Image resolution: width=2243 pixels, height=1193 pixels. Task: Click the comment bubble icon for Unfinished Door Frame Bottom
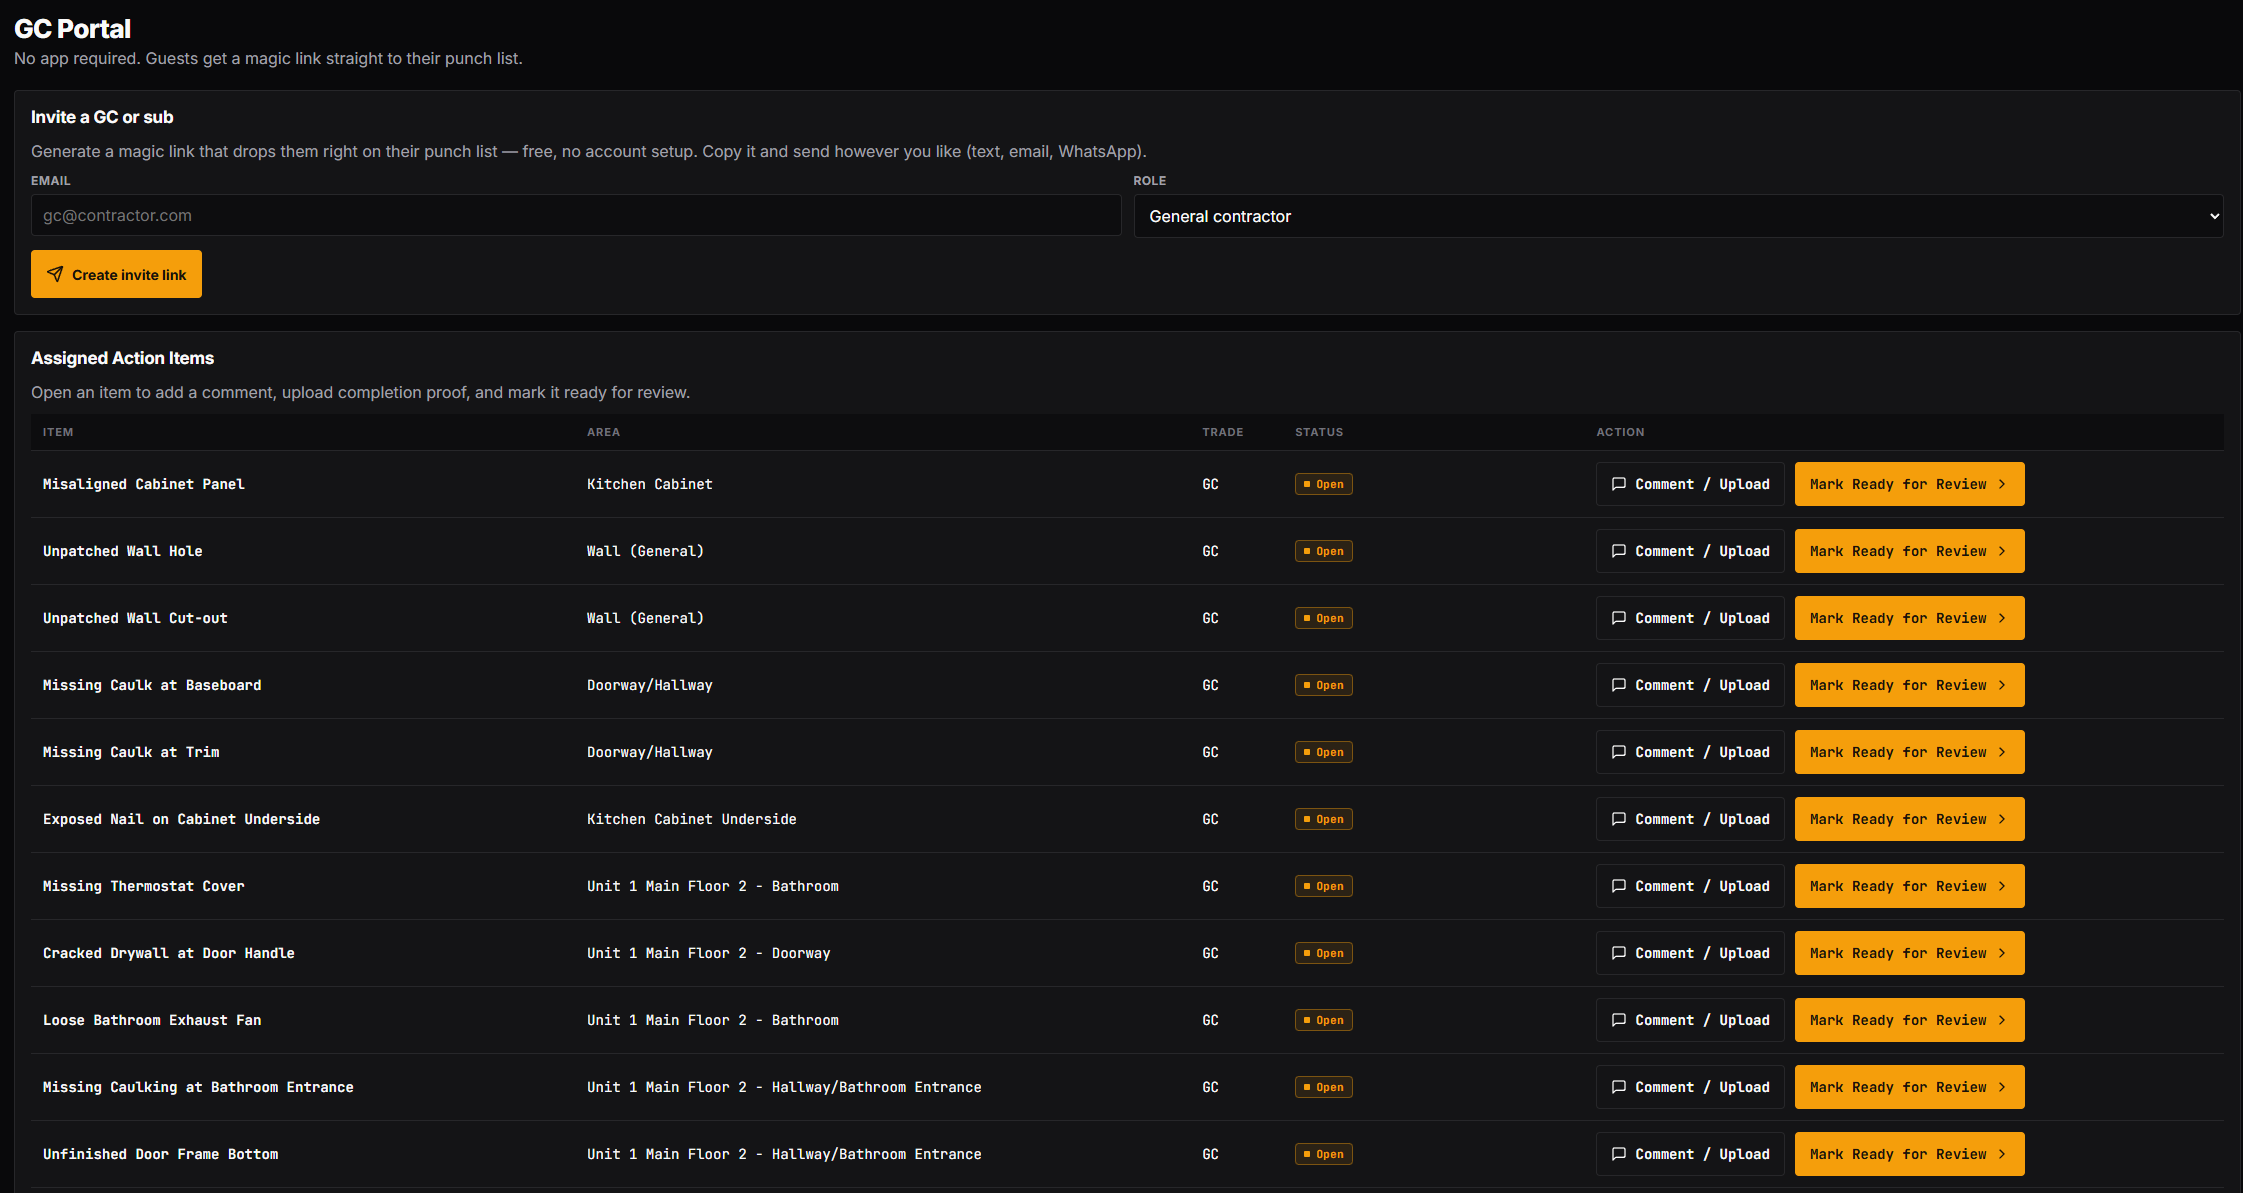click(x=1619, y=1154)
